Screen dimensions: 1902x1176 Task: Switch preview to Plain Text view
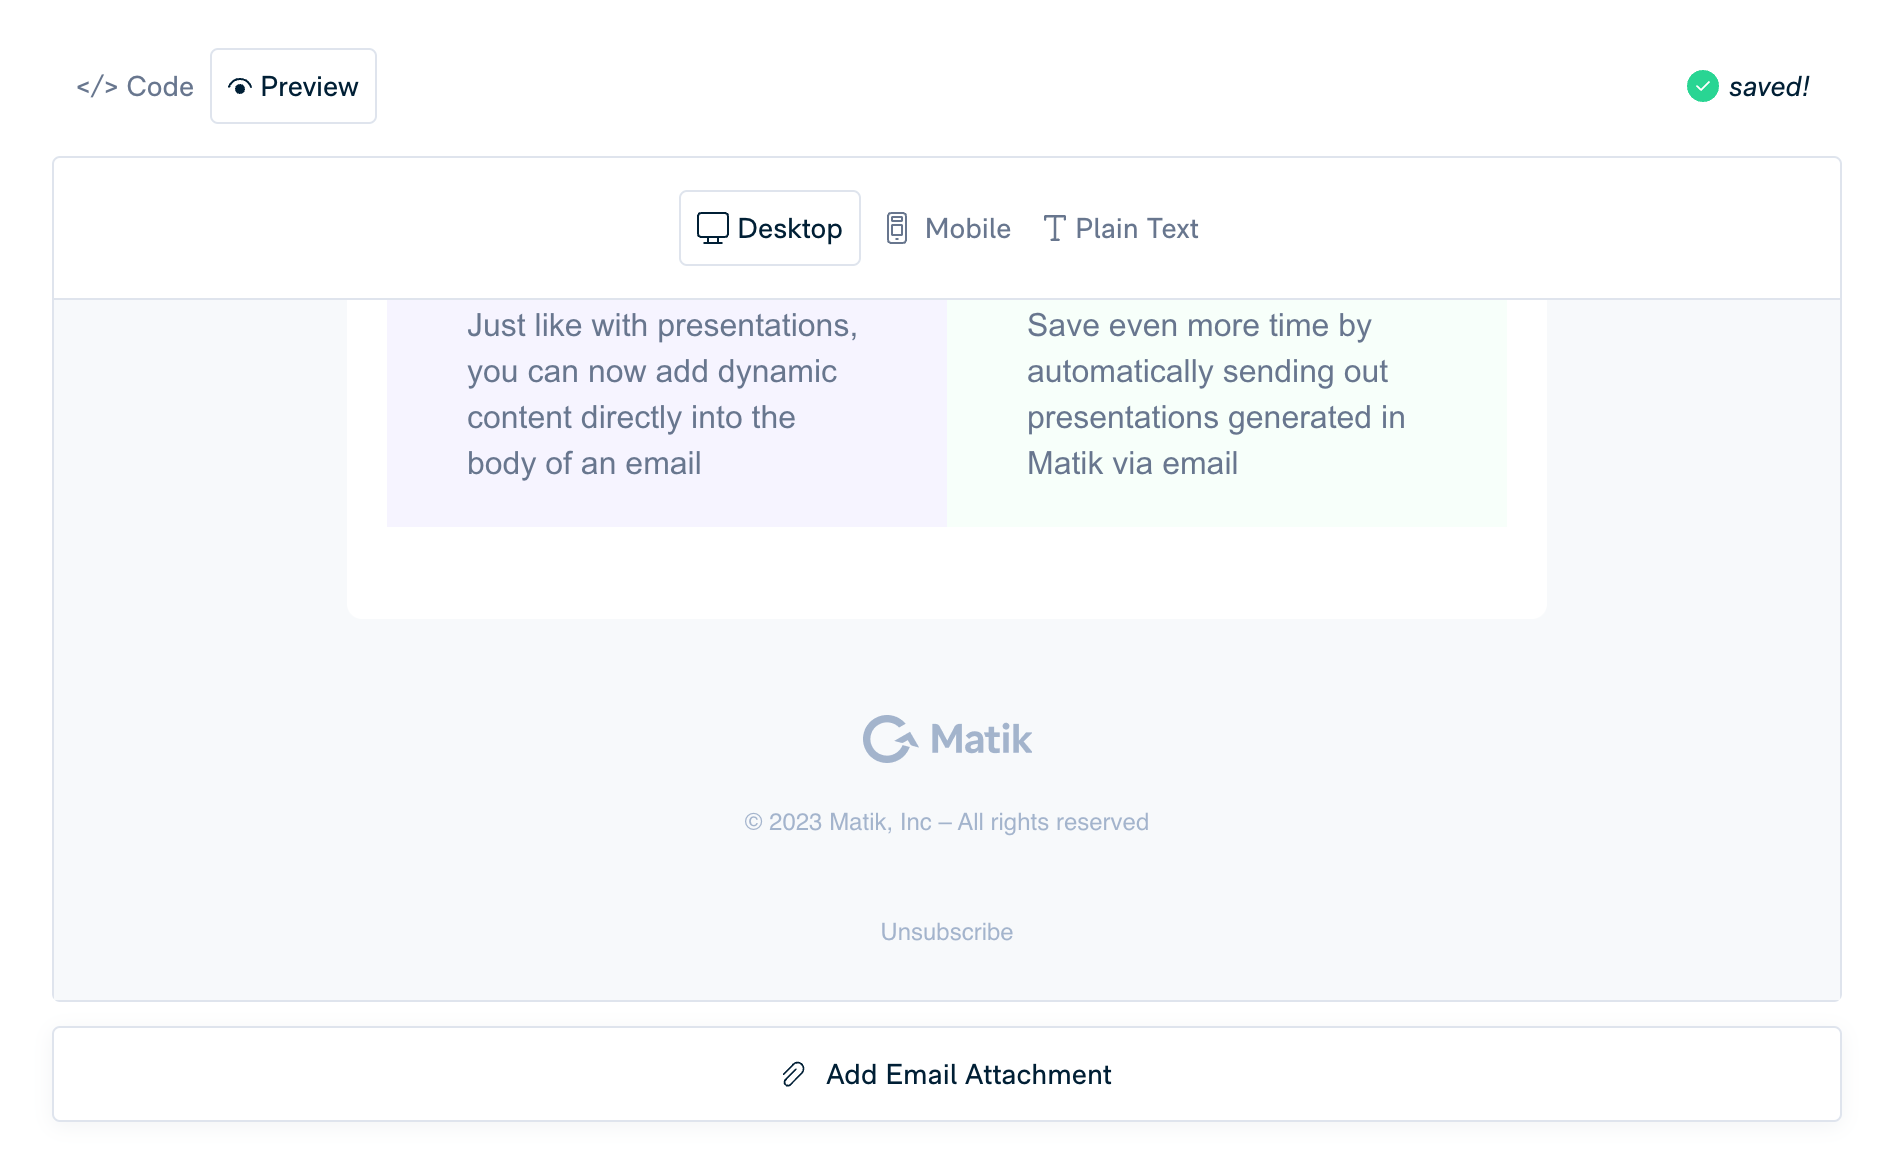(x=1120, y=228)
